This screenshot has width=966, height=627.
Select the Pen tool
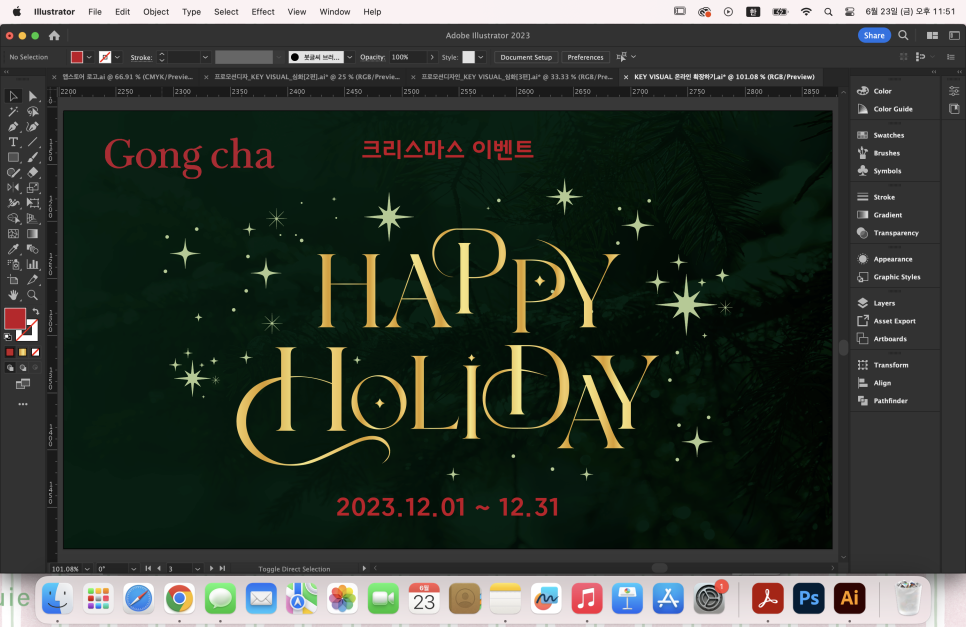coord(13,127)
